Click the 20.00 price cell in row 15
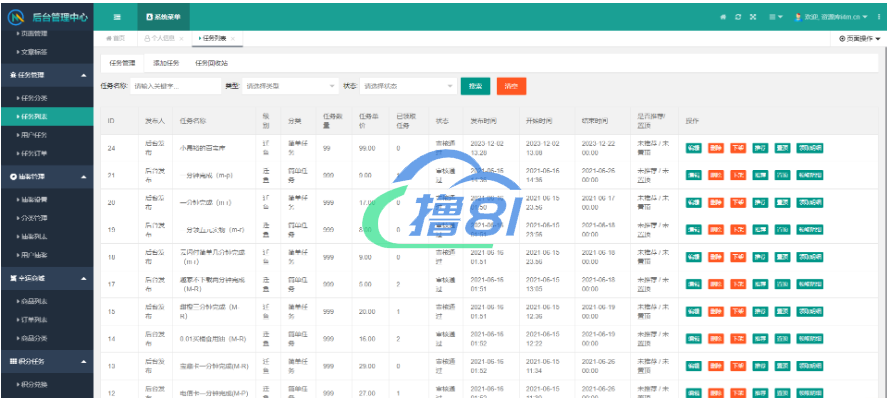 point(368,312)
